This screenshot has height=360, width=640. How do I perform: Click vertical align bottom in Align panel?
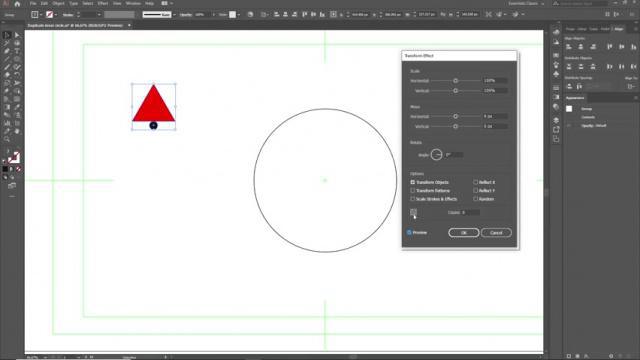pyautogui.click(x=633, y=47)
